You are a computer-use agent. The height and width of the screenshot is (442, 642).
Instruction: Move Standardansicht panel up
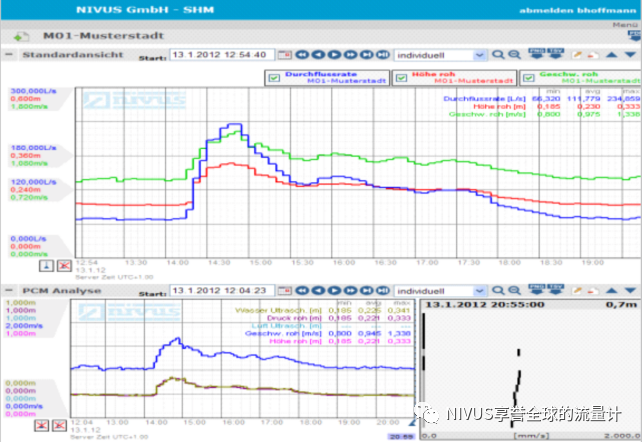point(611,54)
